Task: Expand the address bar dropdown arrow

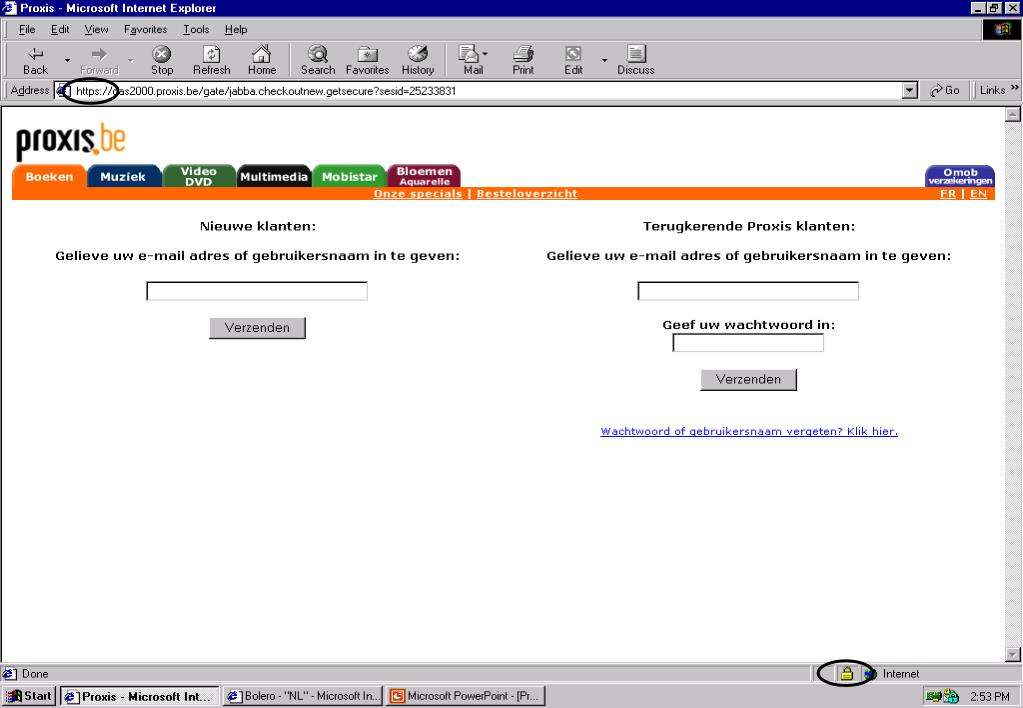Action: coord(910,91)
